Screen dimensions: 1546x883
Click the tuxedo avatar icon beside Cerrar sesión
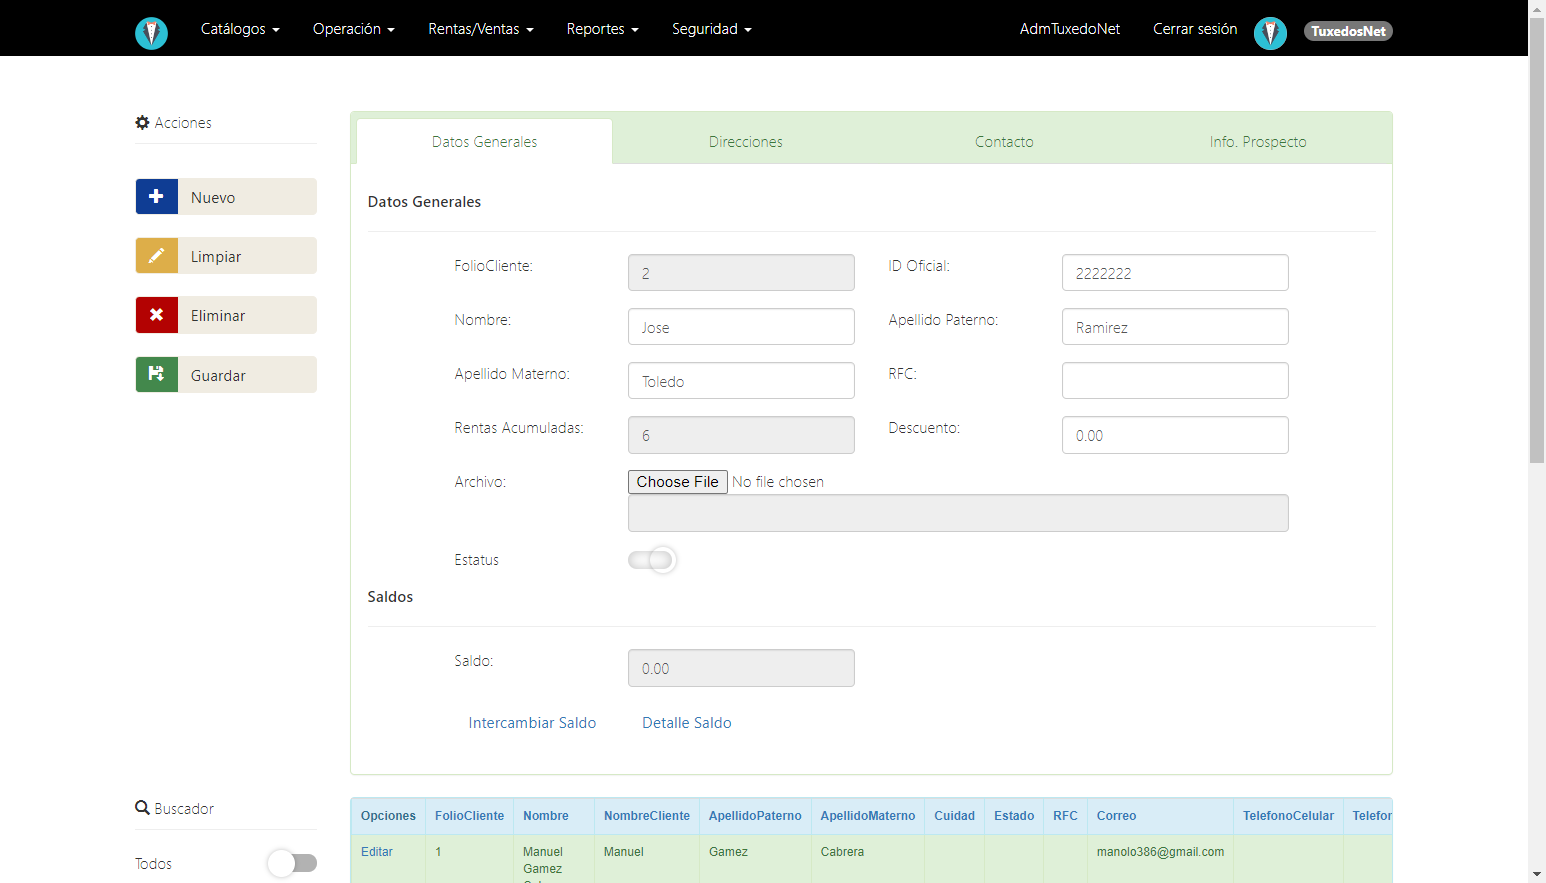(1270, 33)
